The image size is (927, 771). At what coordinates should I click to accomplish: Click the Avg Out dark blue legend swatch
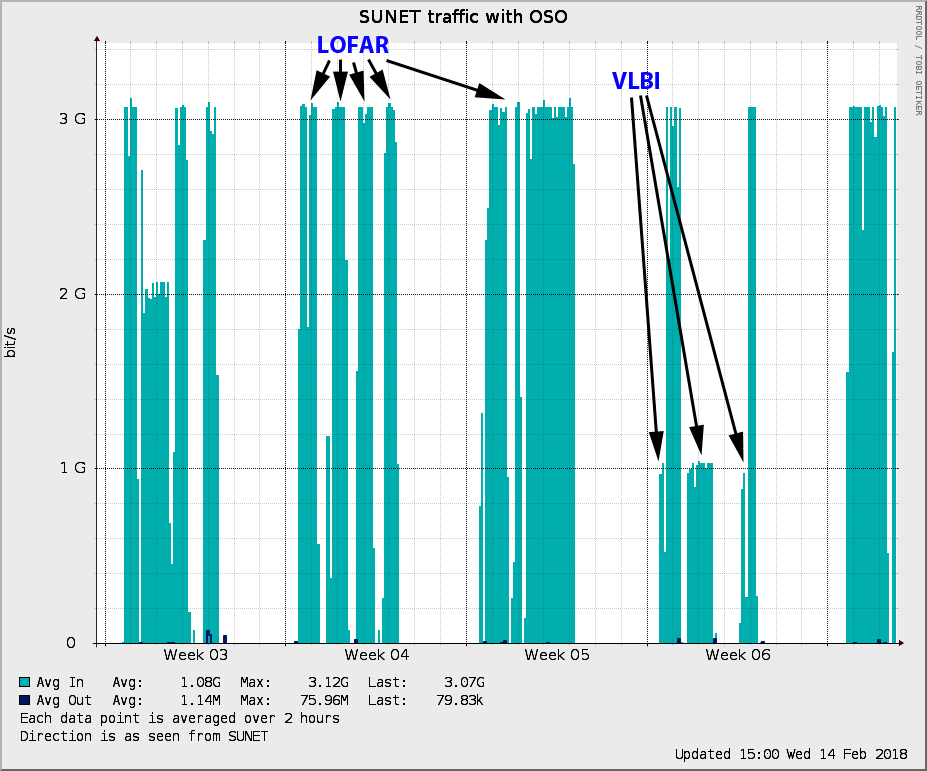click(24, 700)
